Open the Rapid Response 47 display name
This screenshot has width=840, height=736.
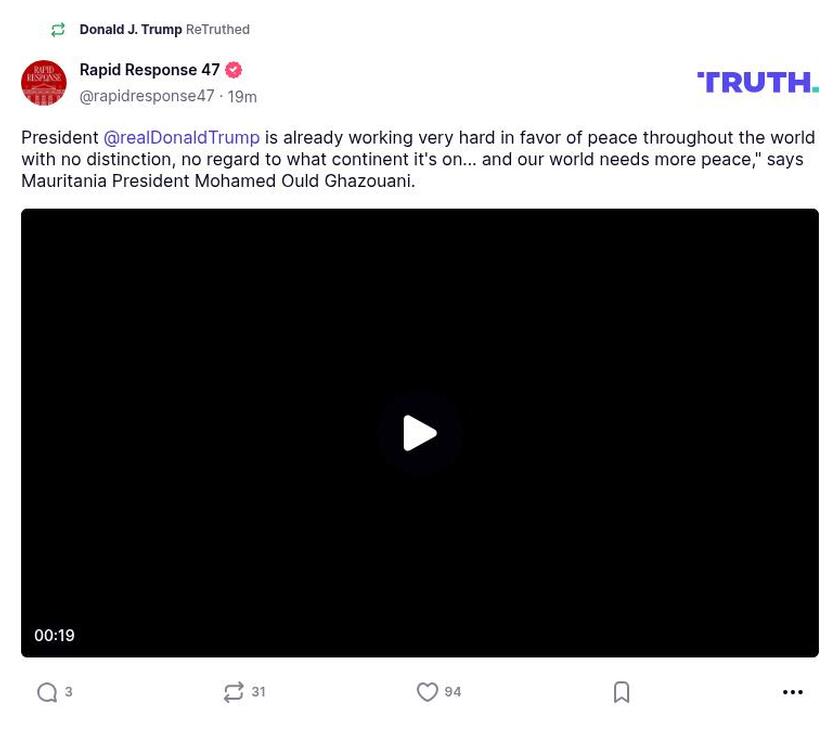(x=149, y=70)
